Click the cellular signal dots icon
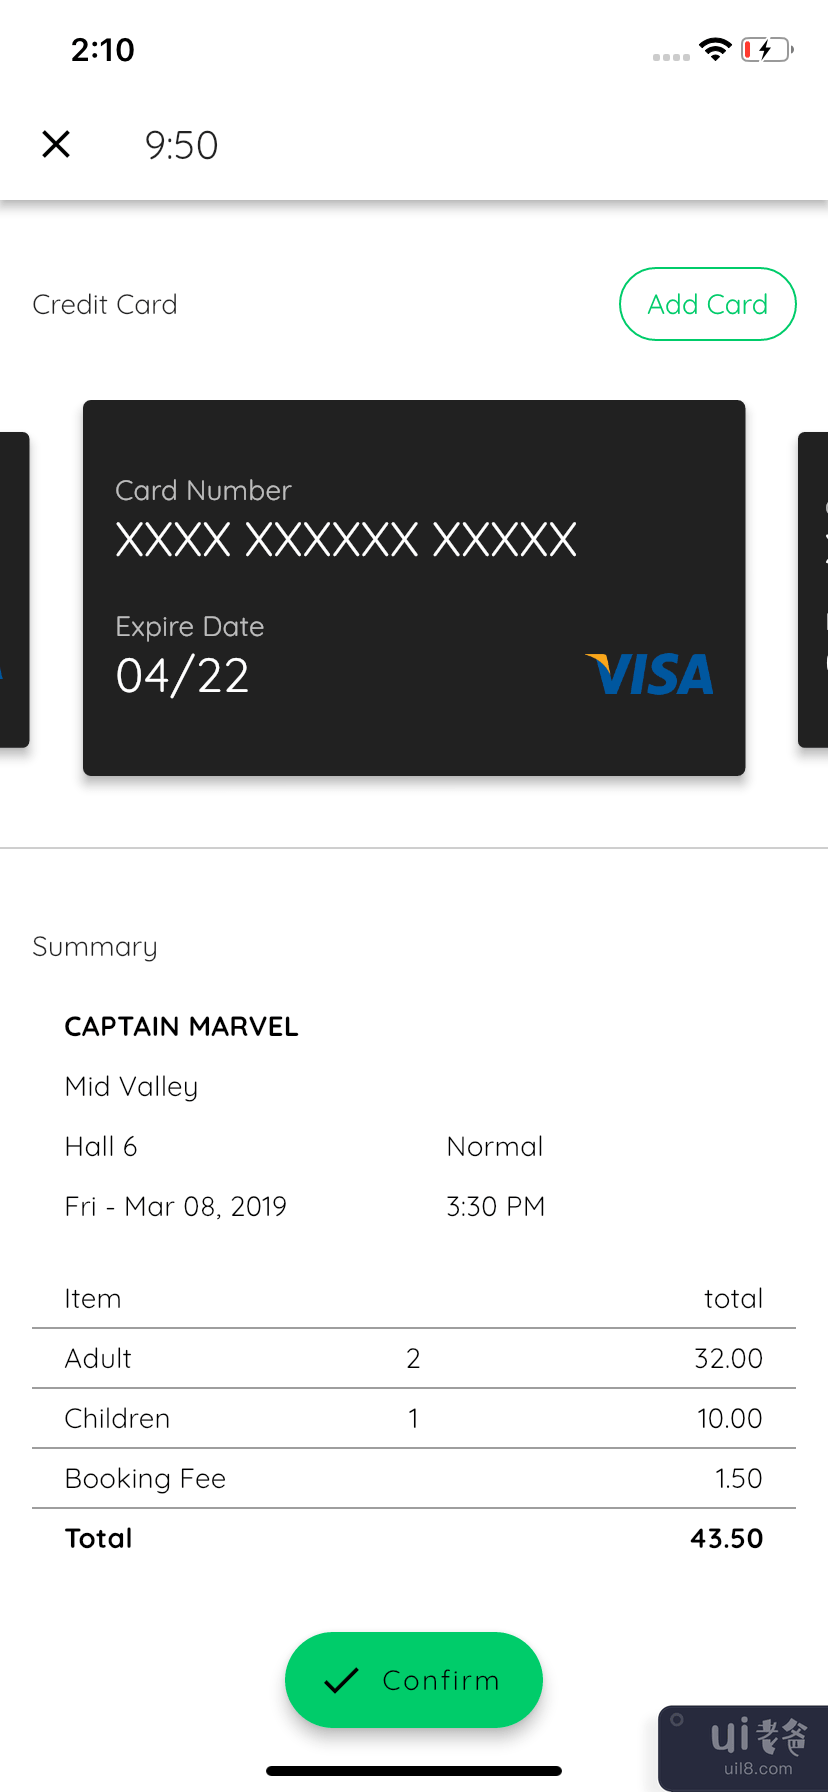This screenshot has width=828, height=1792. (x=671, y=57)
